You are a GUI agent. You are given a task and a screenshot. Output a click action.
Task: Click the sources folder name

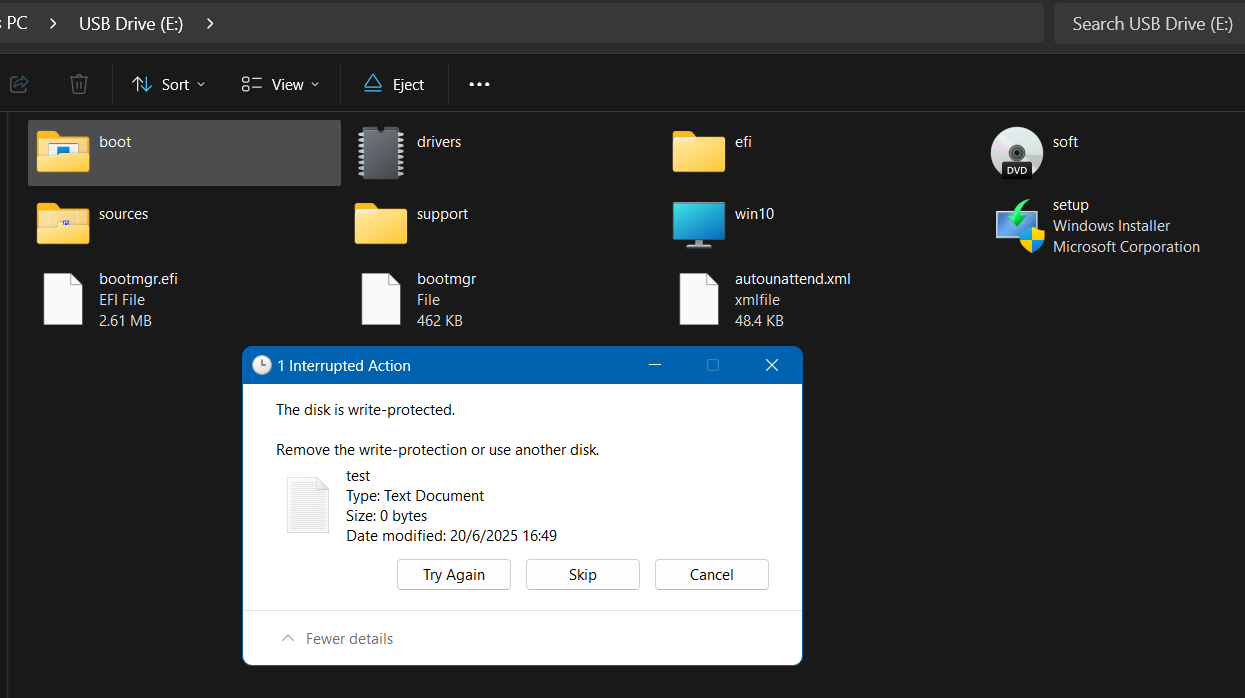click(123, 214)
